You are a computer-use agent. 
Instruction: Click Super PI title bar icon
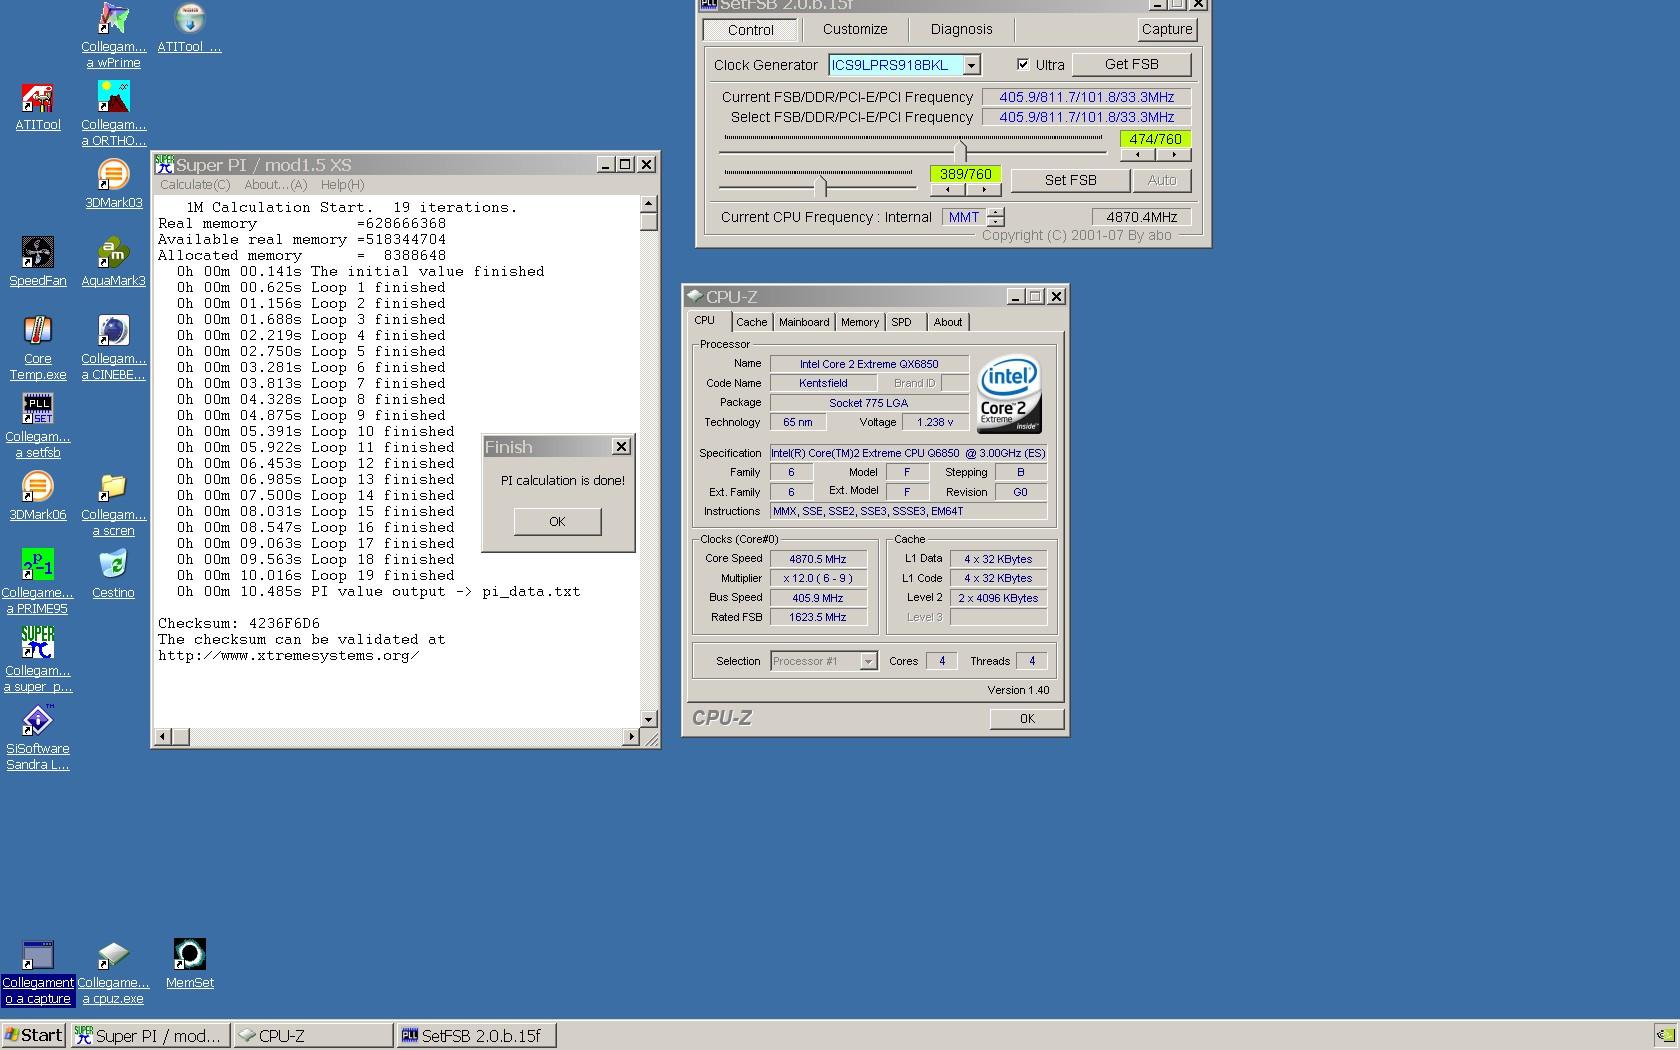point(164,164)
